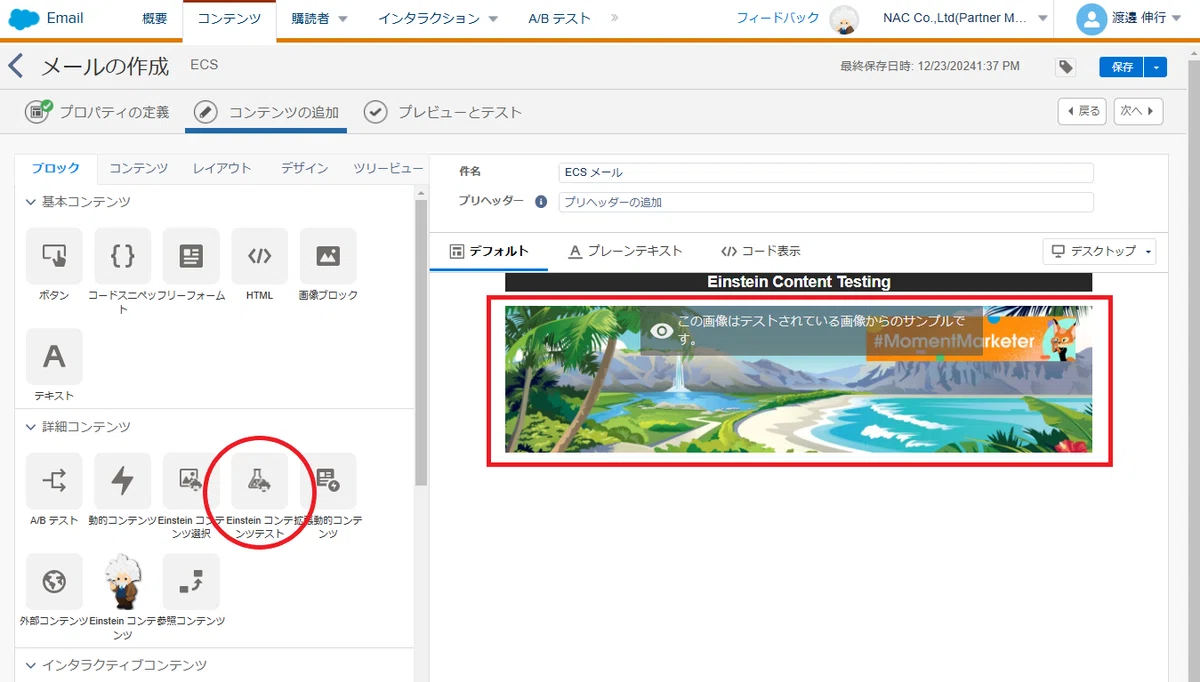Click the プリヘッダーの追加 input field
The width and height of the screenshot is (1200, 682).
pyautogui.click(x=826, y=202)
